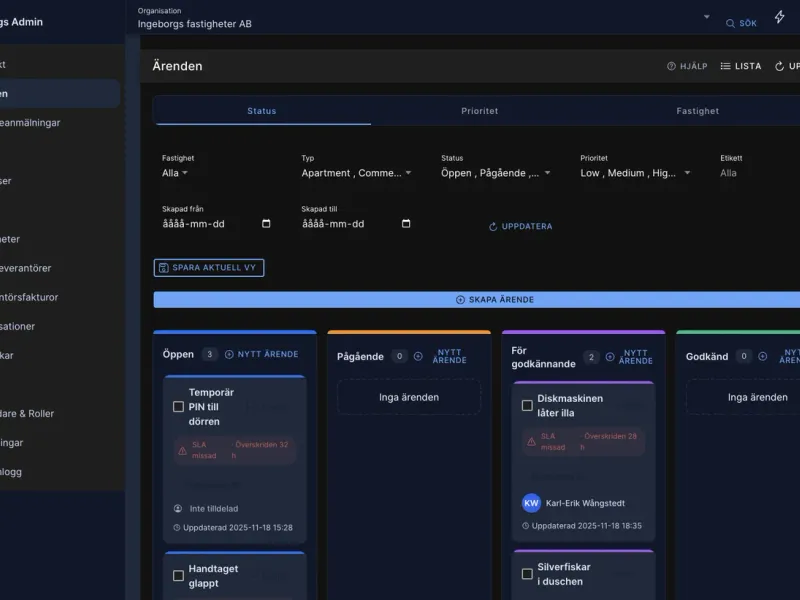Click SLA warning icon on Diskmaskinen card

531,442
